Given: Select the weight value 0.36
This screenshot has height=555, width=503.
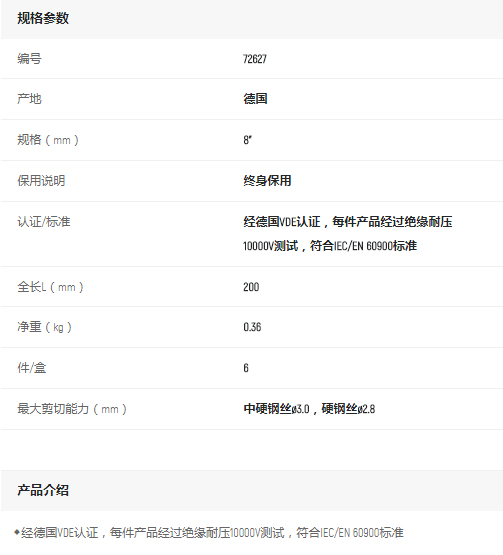Looking at the screenshot, I should pyautogui.click(x=252, y=327).
